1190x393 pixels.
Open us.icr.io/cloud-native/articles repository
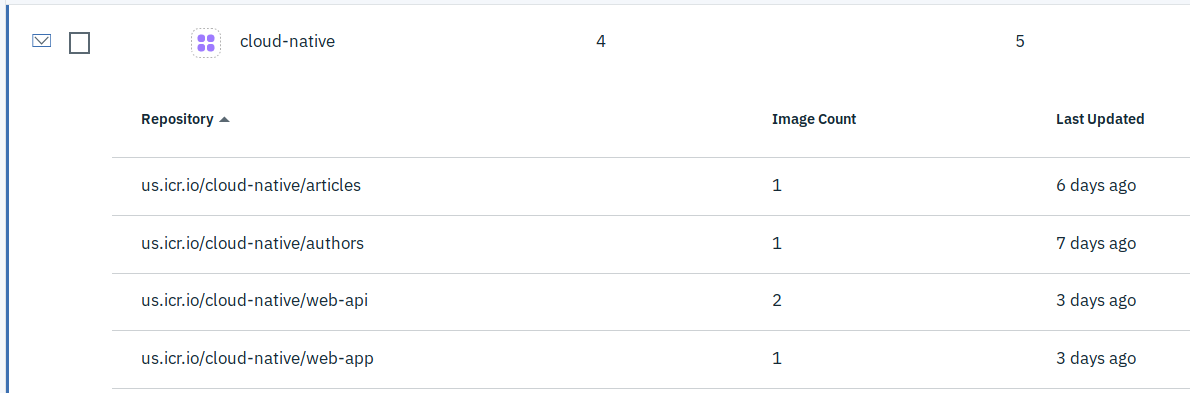coord(251,185)
